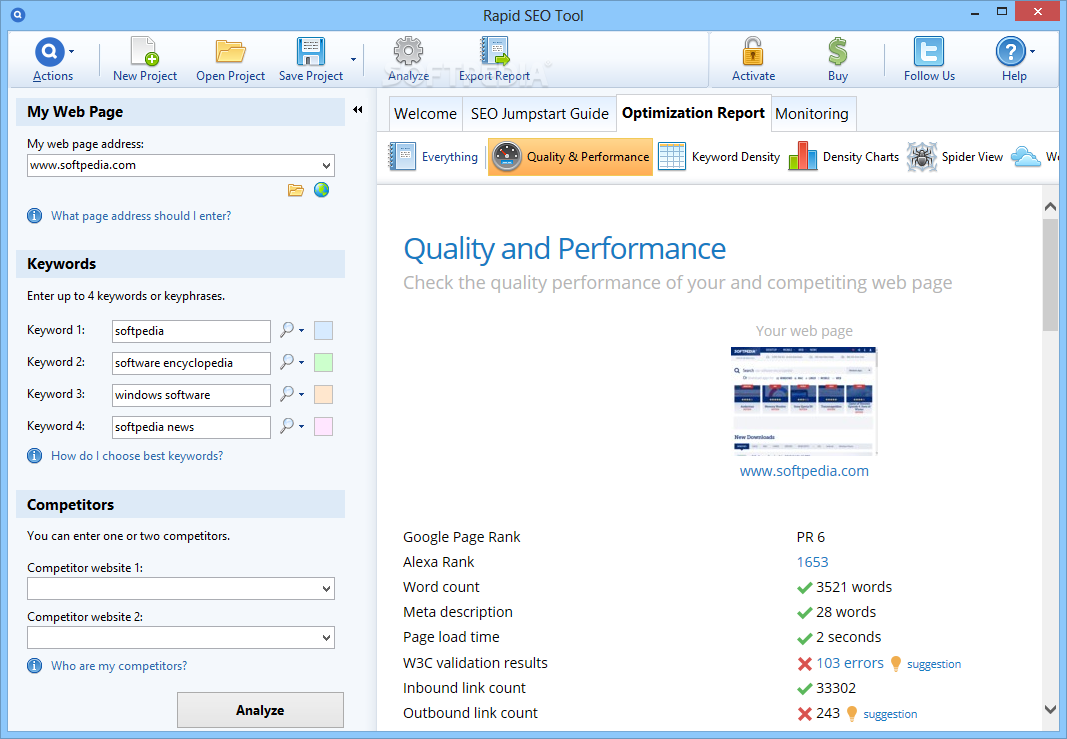The height and width of the screenshot is (739, 1067).
Task: Open Keyword 2 search dropdown arrow
Action: (x=301, y=363)
